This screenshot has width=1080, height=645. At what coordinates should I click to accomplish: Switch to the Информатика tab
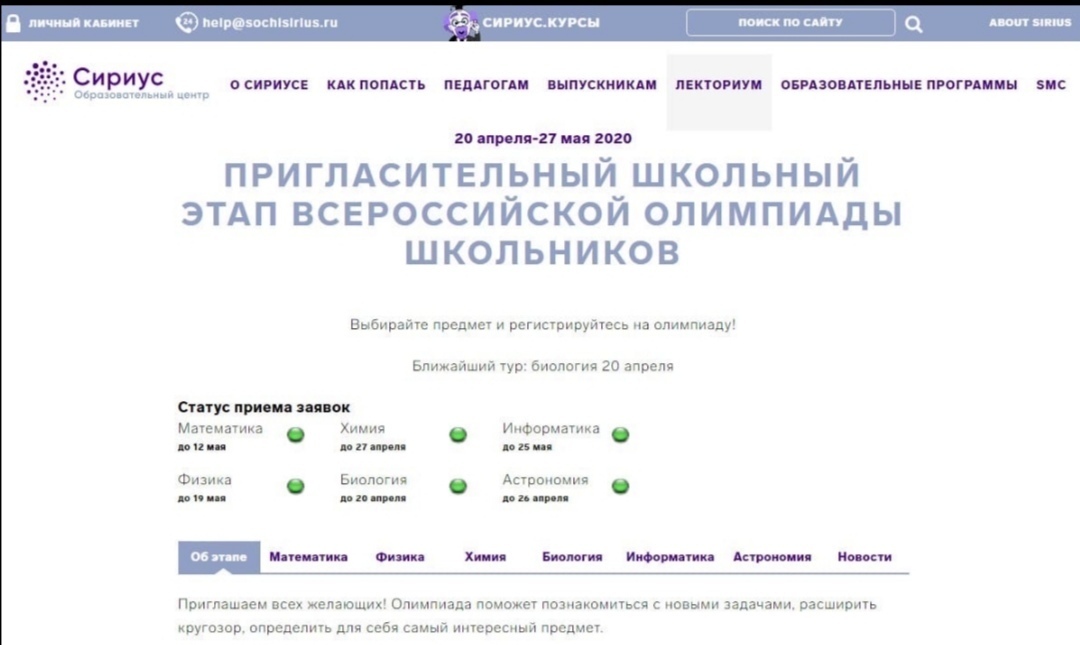670,557
